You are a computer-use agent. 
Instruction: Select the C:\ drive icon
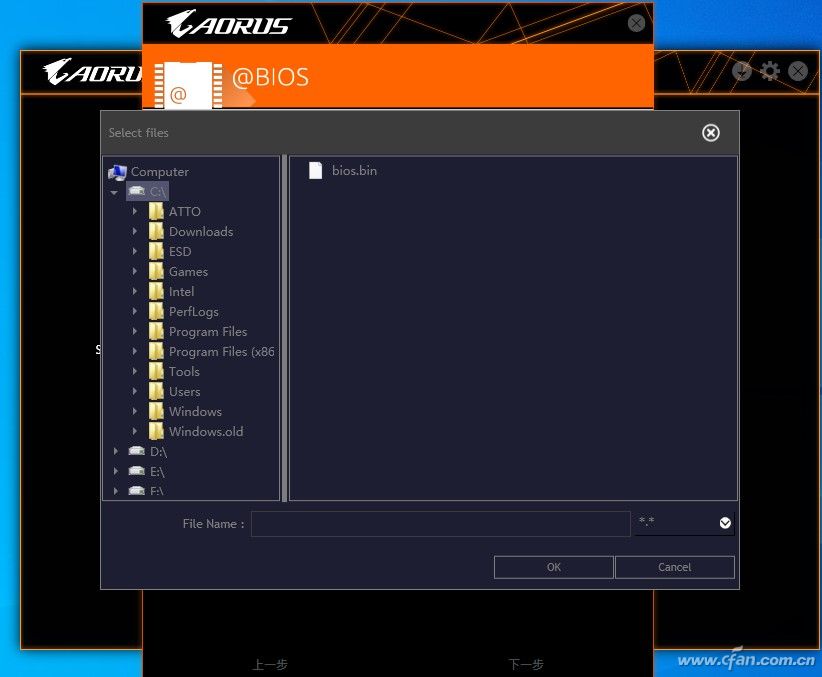click(136, 191)
